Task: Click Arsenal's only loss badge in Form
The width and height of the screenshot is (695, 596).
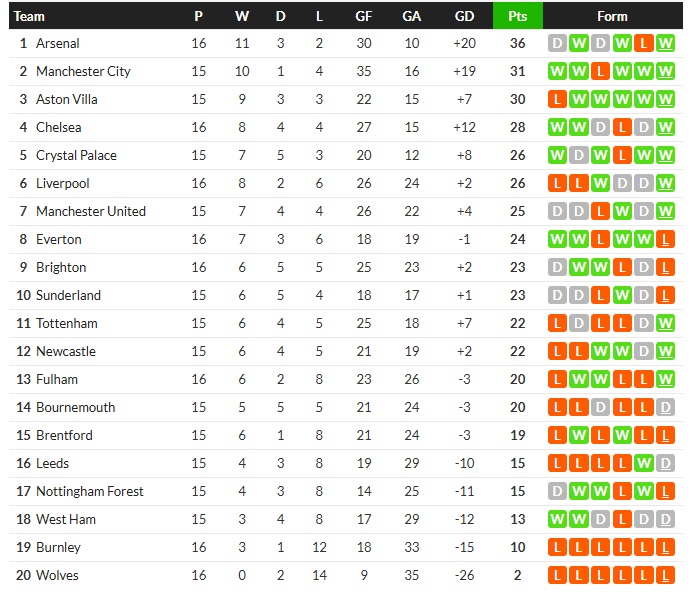Action: pos(645,44)
